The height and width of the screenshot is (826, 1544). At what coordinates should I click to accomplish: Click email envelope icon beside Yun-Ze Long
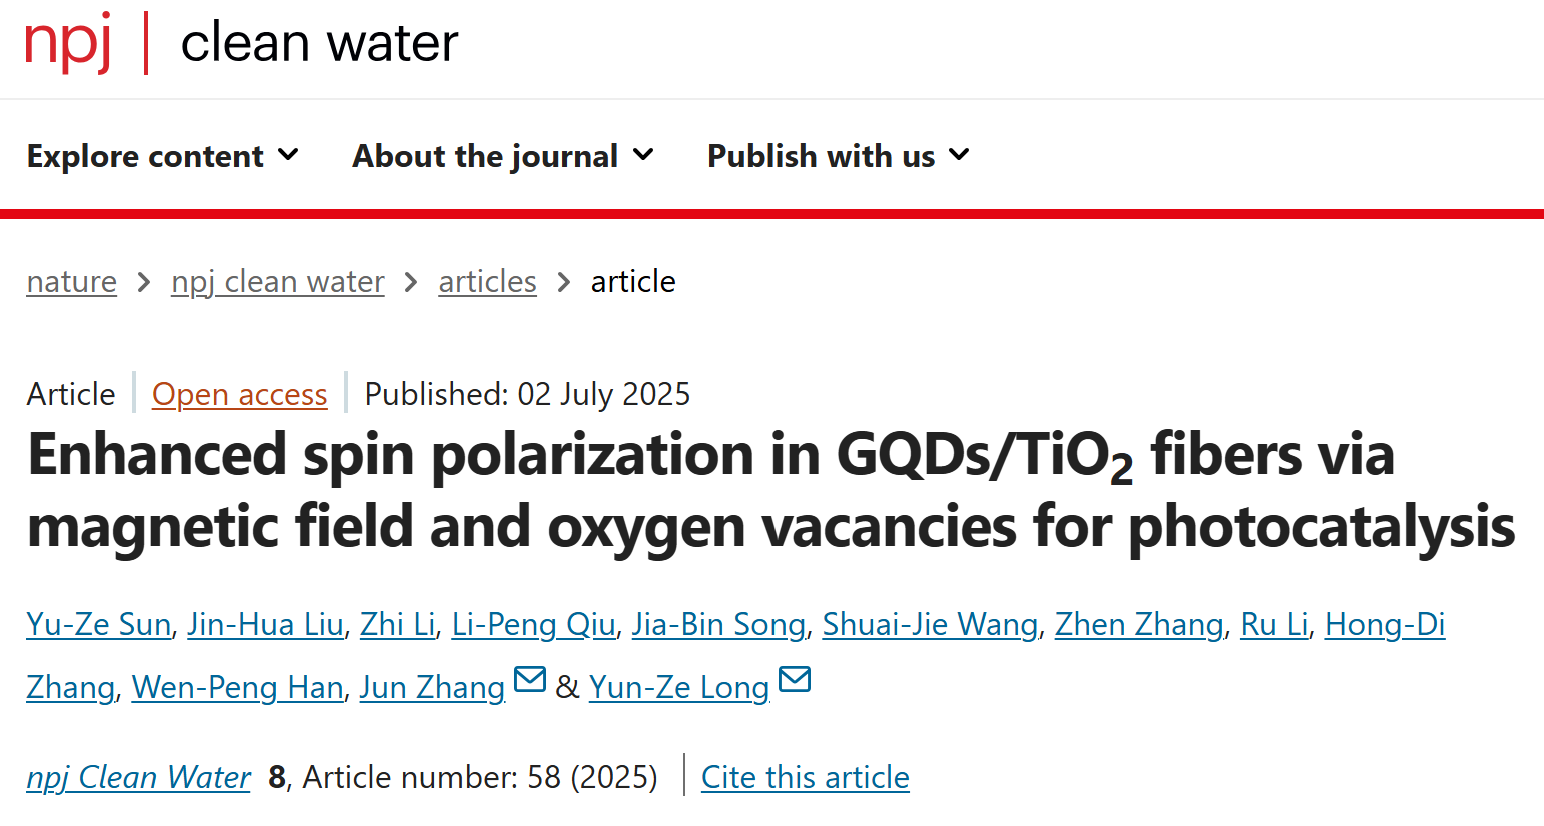(795, 680)
